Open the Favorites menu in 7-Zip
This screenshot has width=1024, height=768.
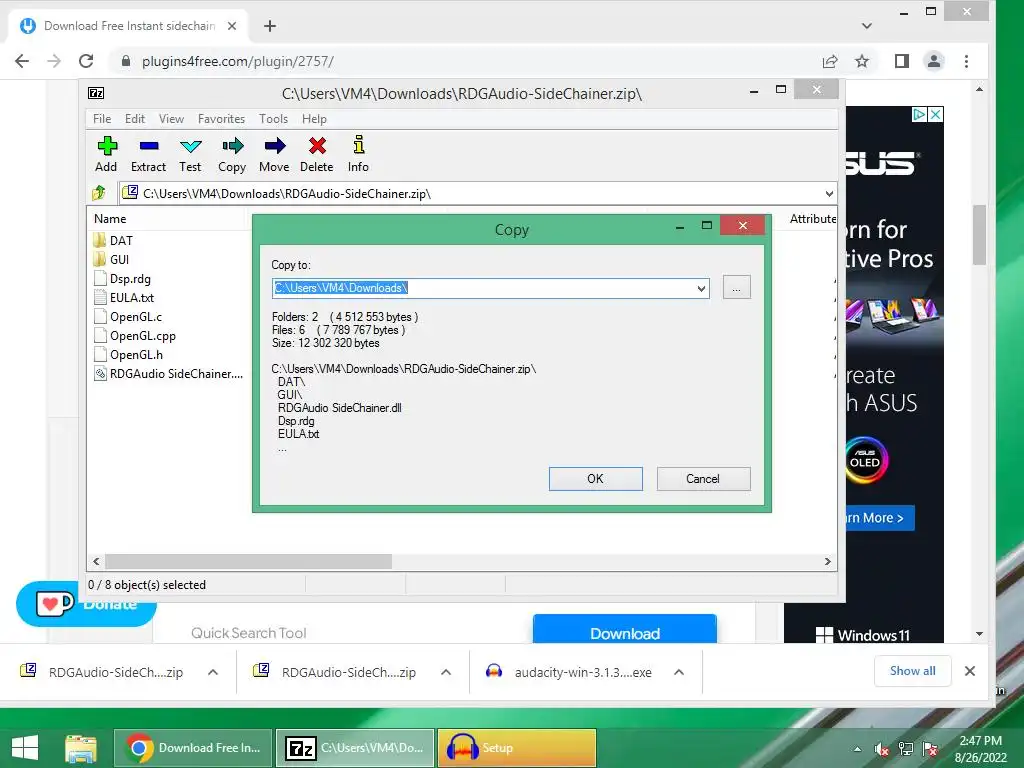click(221, 119)
